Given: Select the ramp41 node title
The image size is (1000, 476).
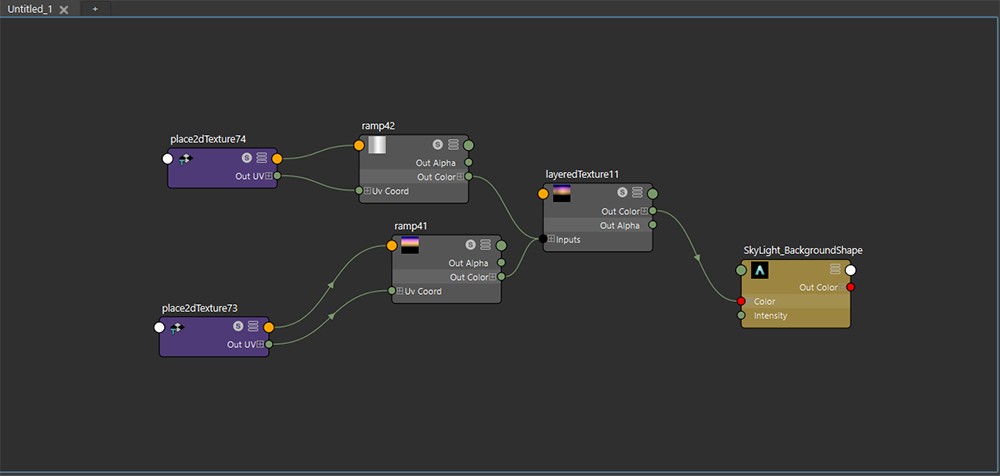Looking at the screenshot, I should point(411,226).
